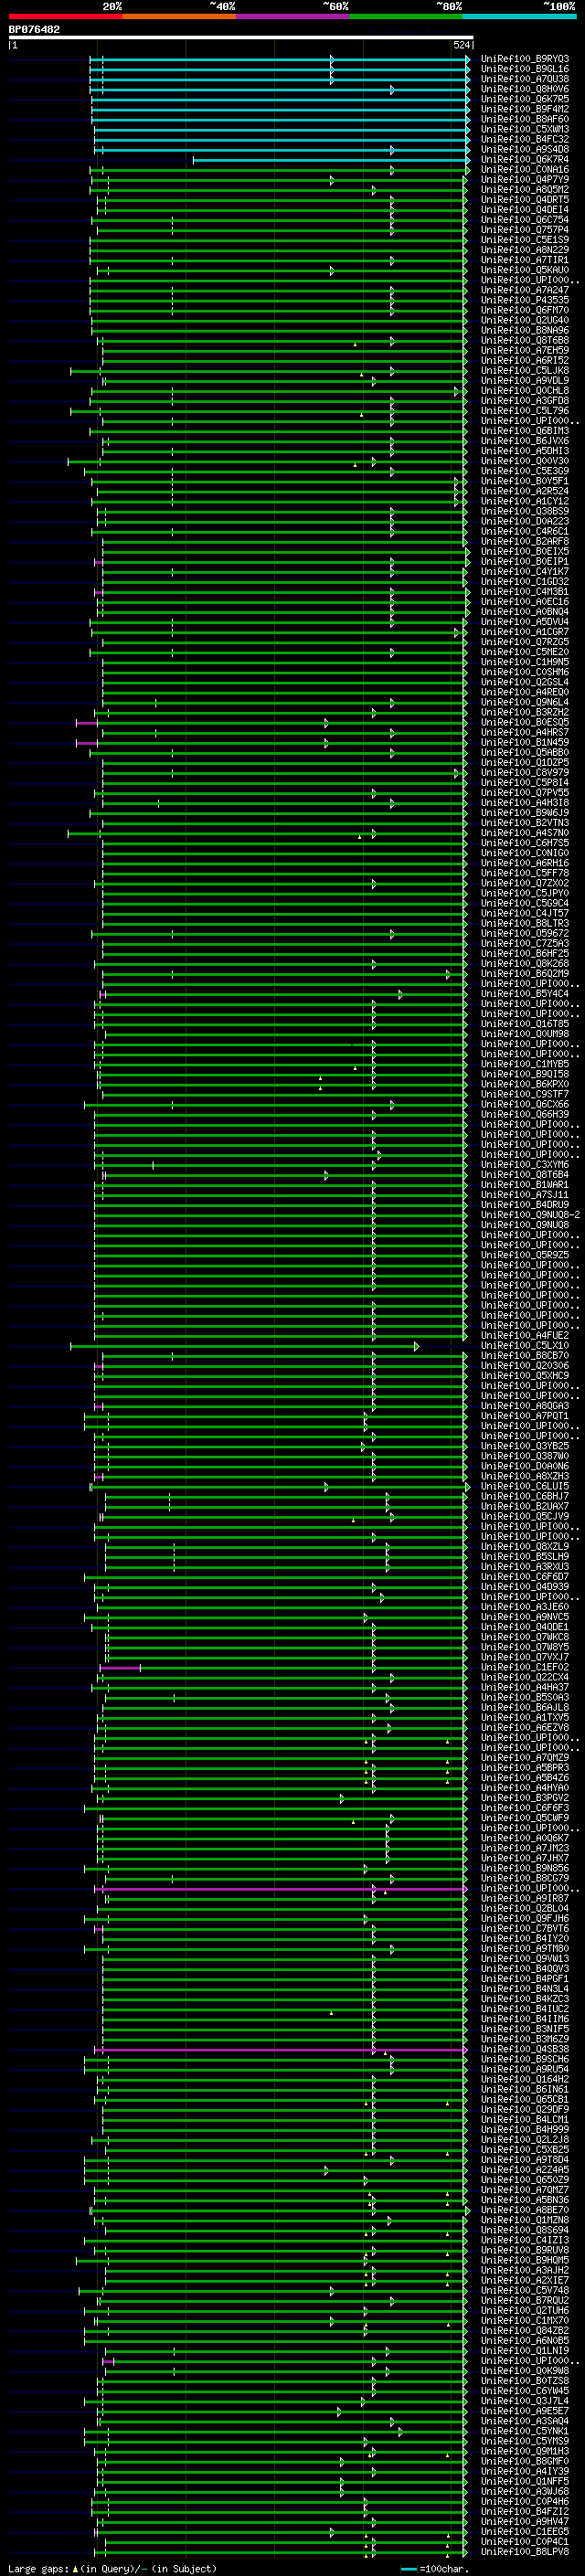Select label UniRef100_Q164H2
Viewport: 585px width, 2576px height.
(x=525, y=2080)
